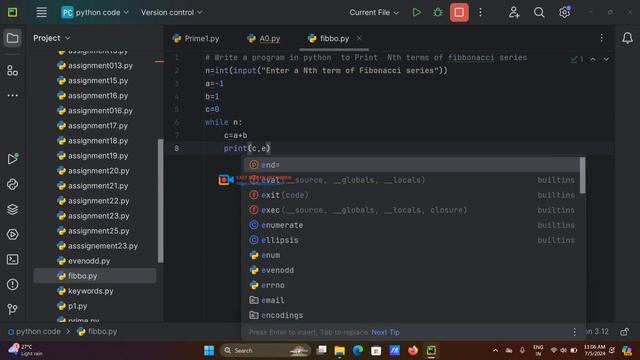Open asssignement23.py in project tree
Viewport: 640px width, 360px height.
click(97, 246)
